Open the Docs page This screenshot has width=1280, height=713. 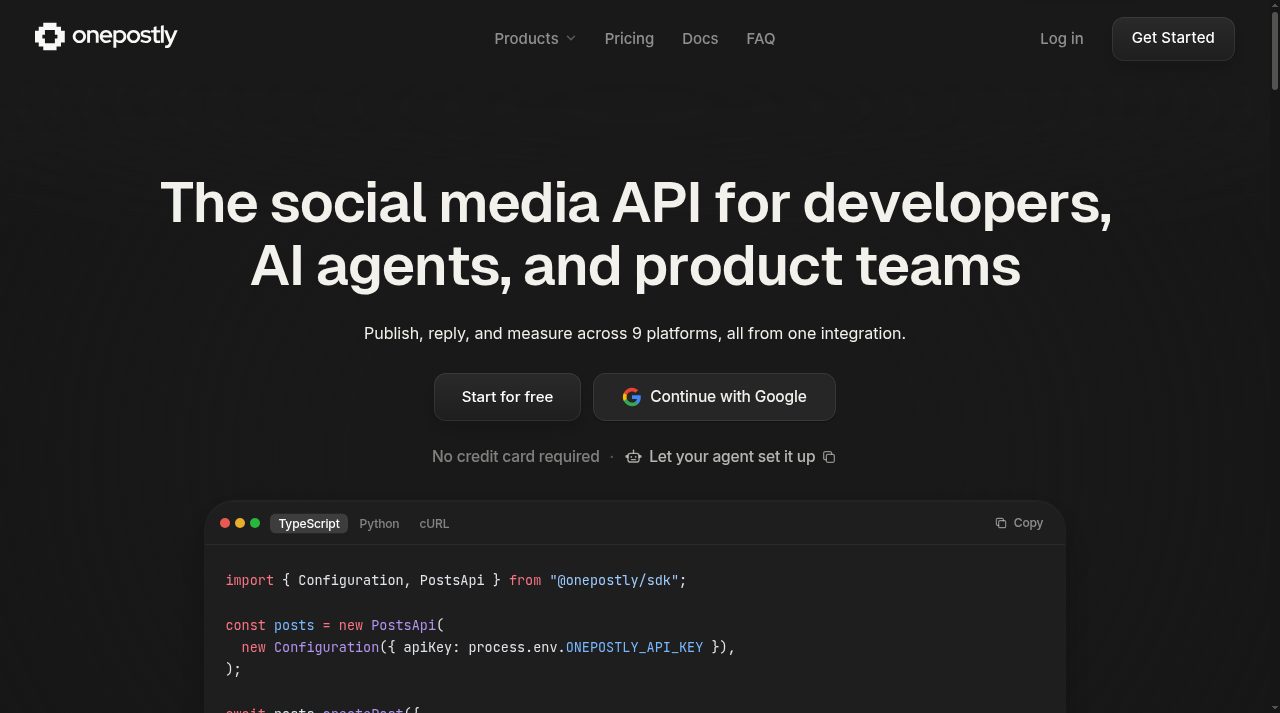(700, 38)
